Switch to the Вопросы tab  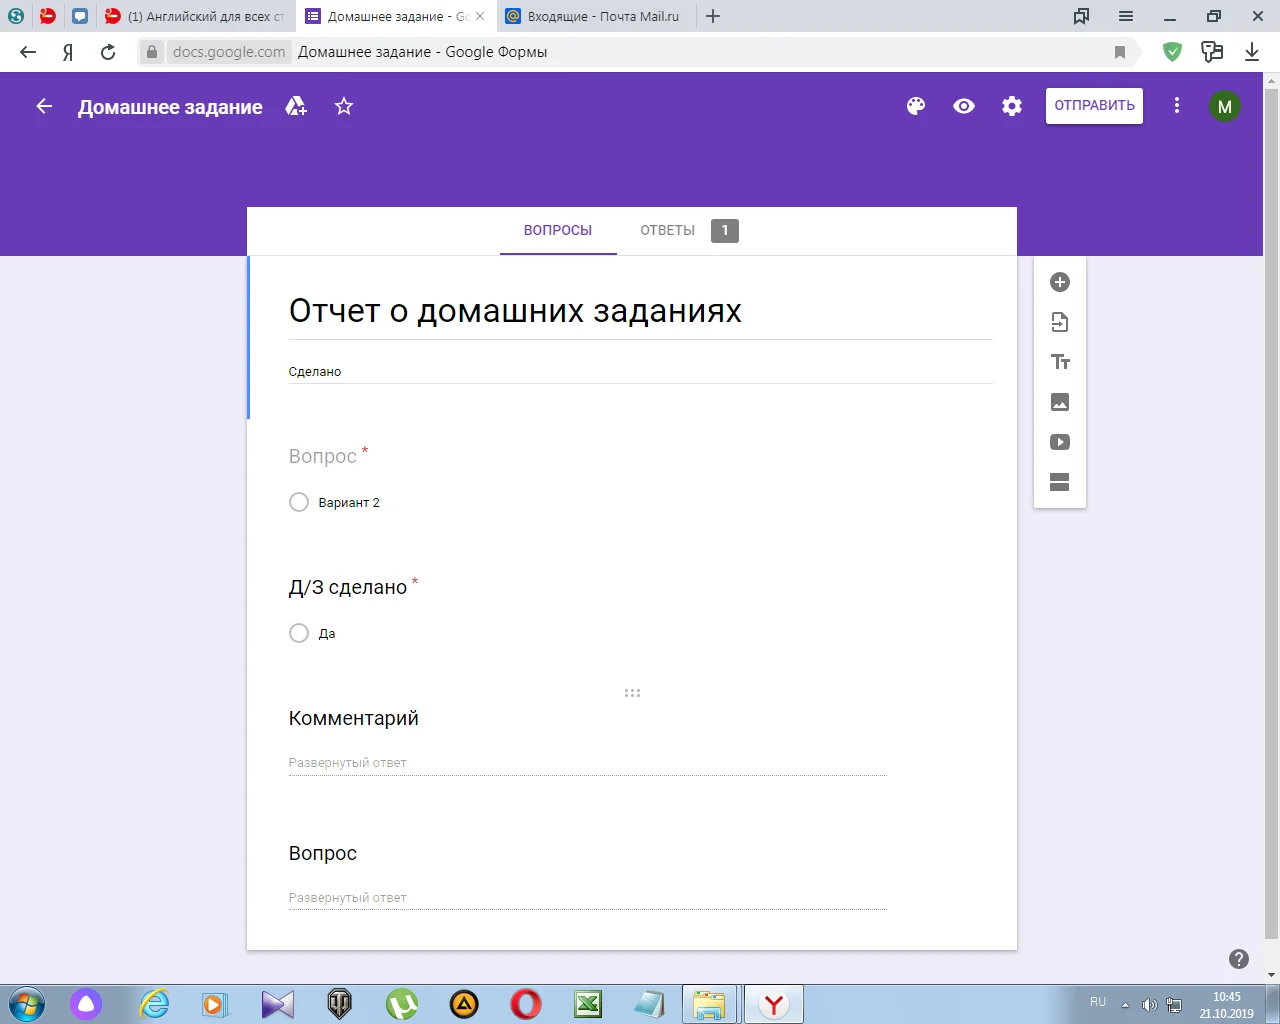pos(558,230)
